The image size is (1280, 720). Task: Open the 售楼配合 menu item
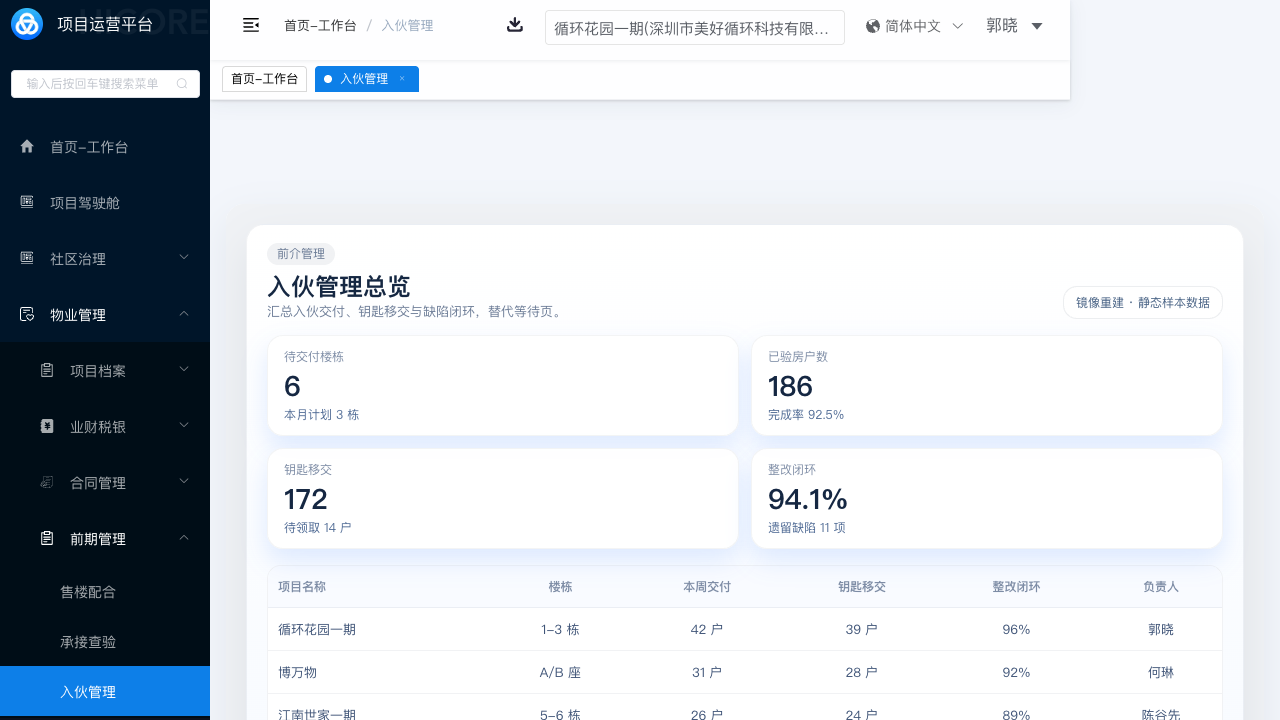coord(88,592)
